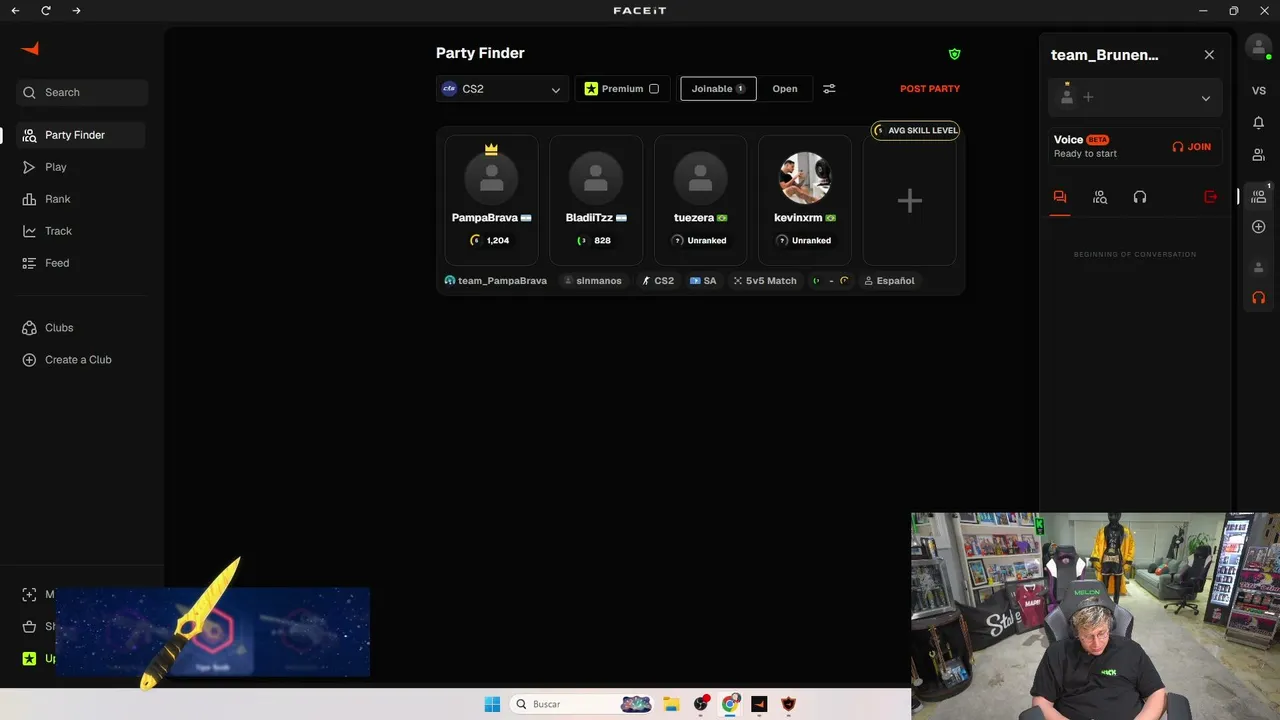This screenshot has width=1280, height=720.
Task: Open Google Chrome from the taskbar
Action: (730, 704)
